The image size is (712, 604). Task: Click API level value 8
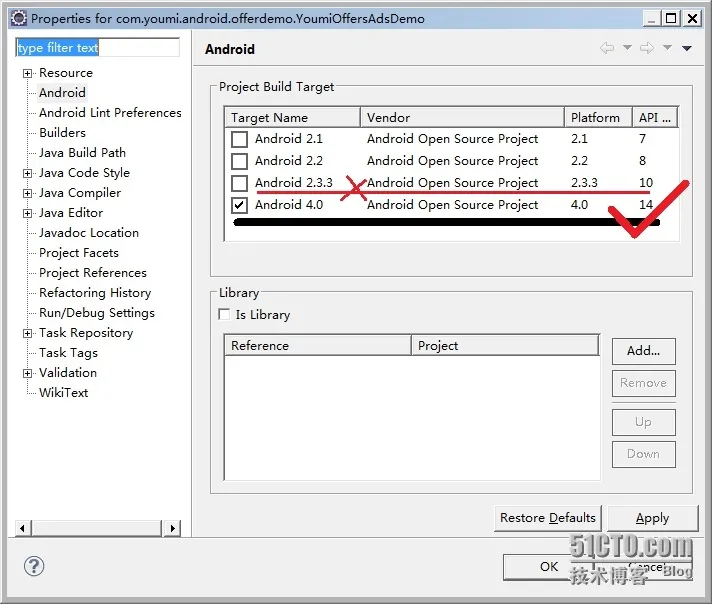pos(643,161)
